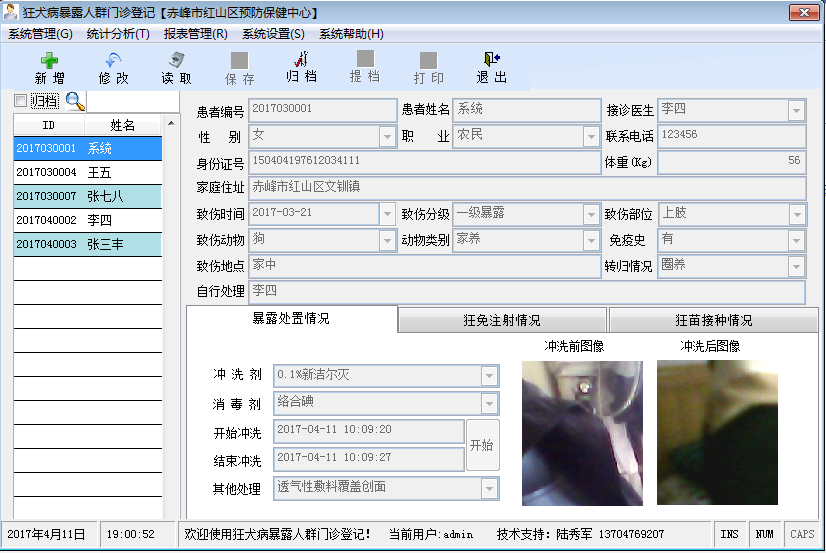
Task: Switch to the 狂苗接种情况 tab
Action: click(713, 320)
